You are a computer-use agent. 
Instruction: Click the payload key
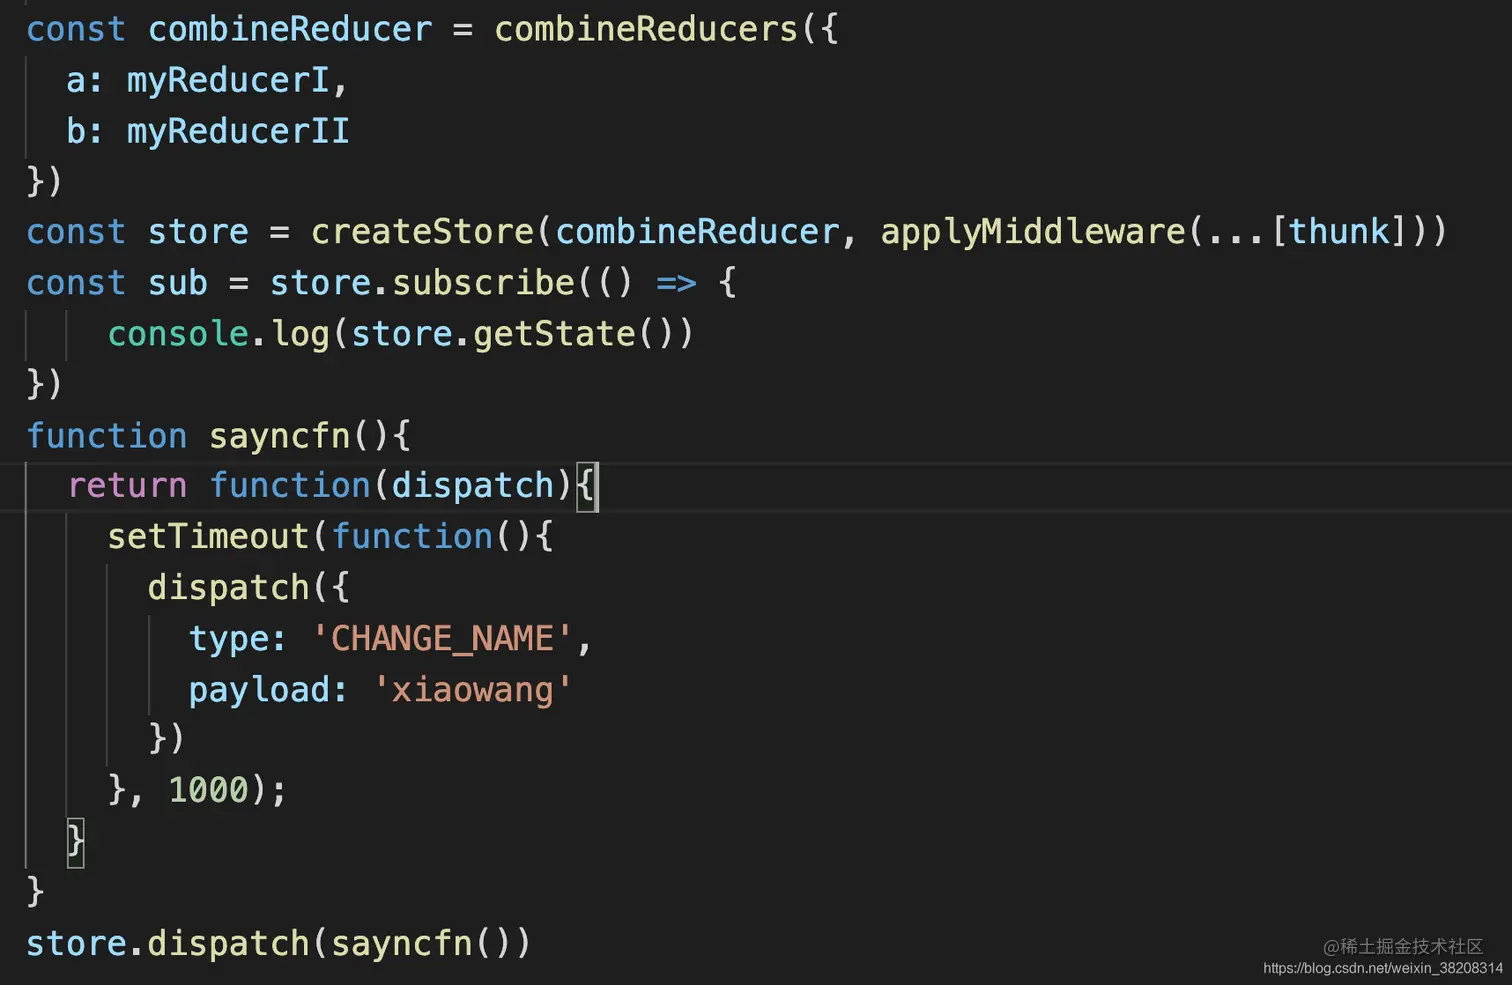click(x=259, y=690)
